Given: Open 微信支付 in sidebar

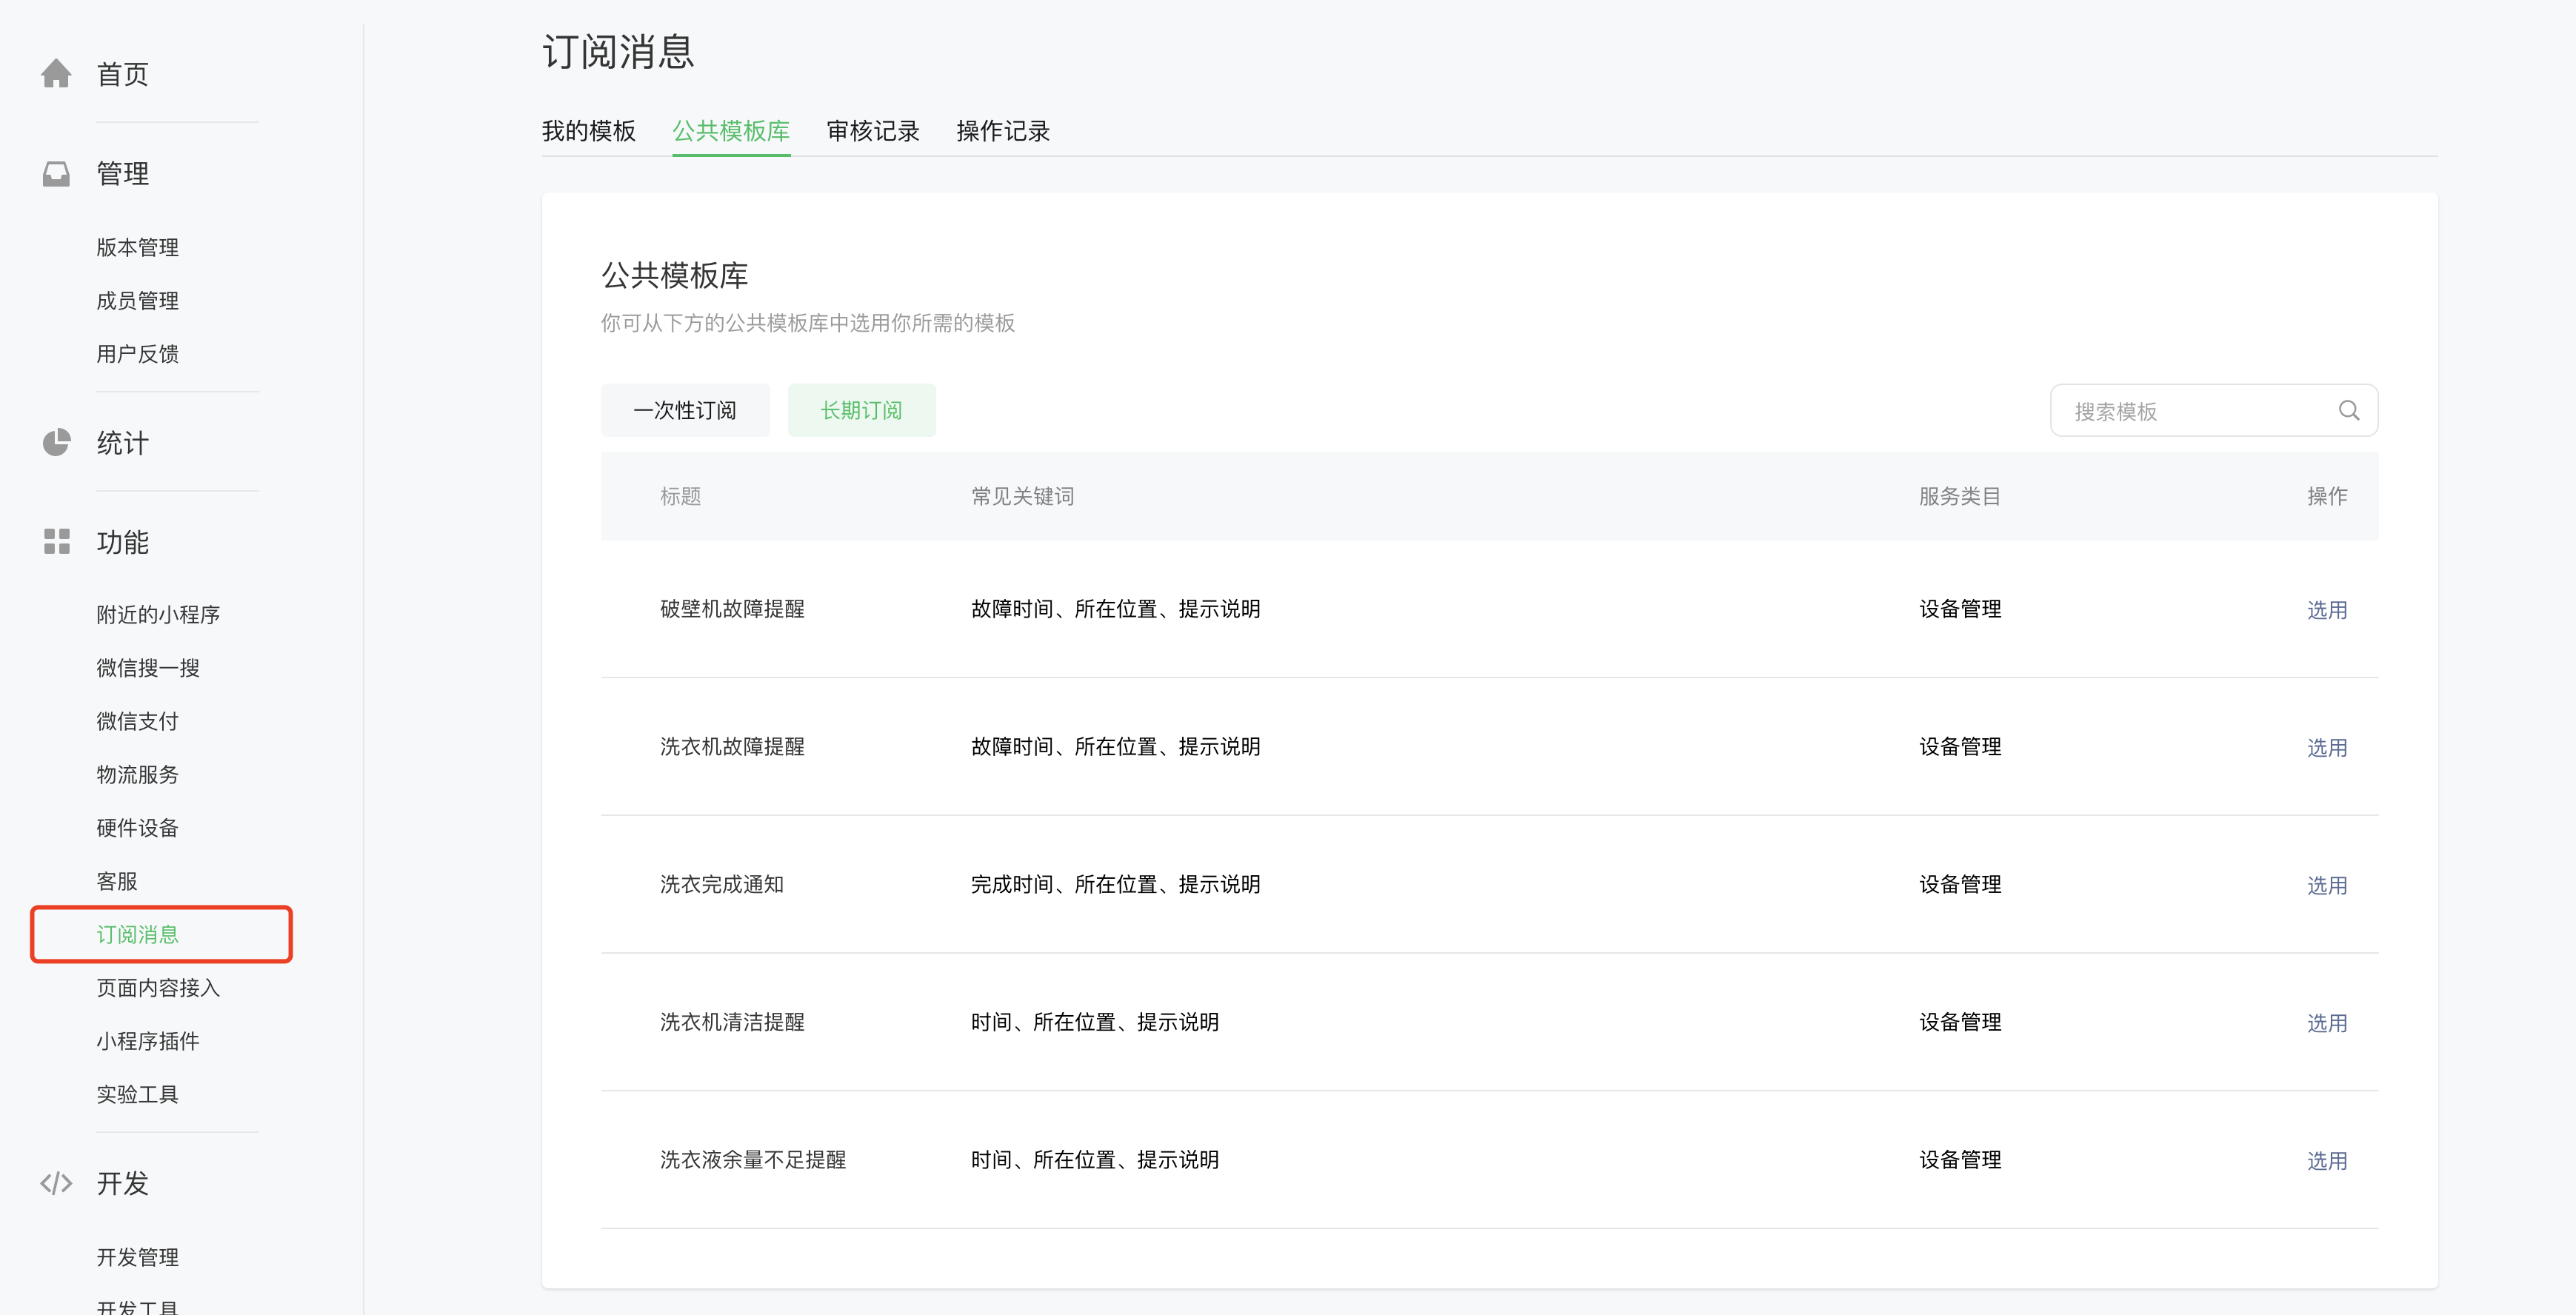Looking at the screenshot, I should (138, 722).
